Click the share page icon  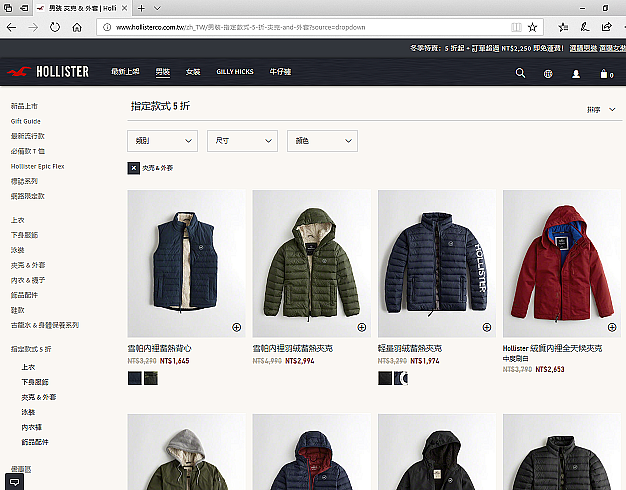[606, 27]
